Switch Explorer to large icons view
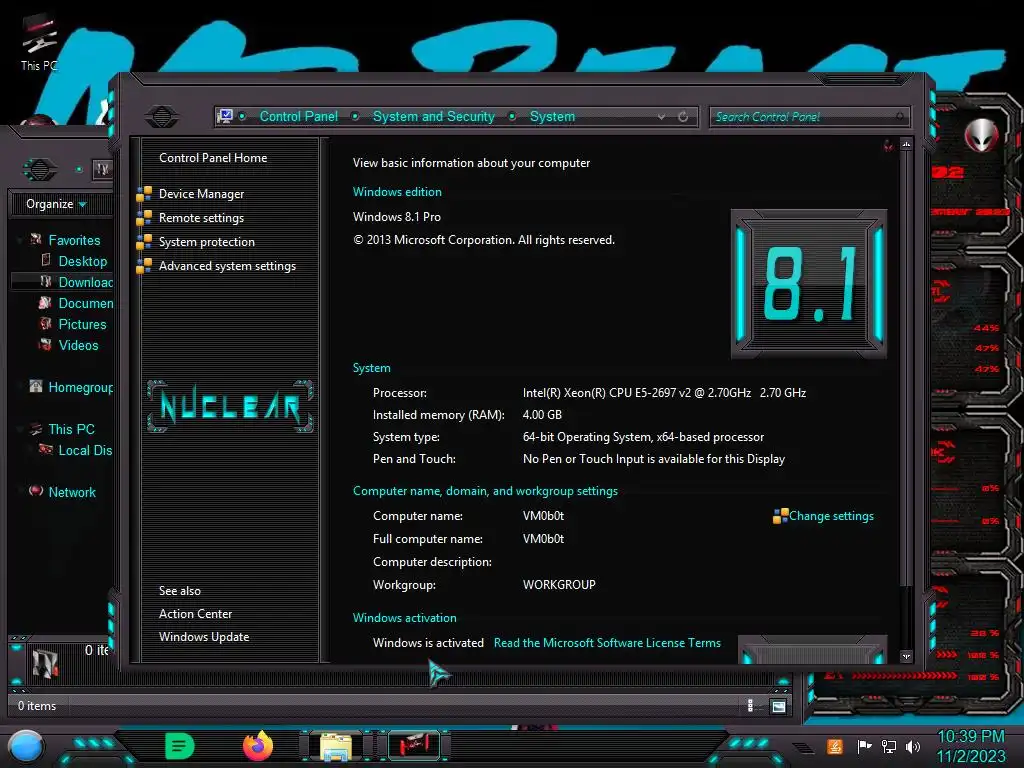The height and width of the screenshot is (768, 1024). point(778,706)
